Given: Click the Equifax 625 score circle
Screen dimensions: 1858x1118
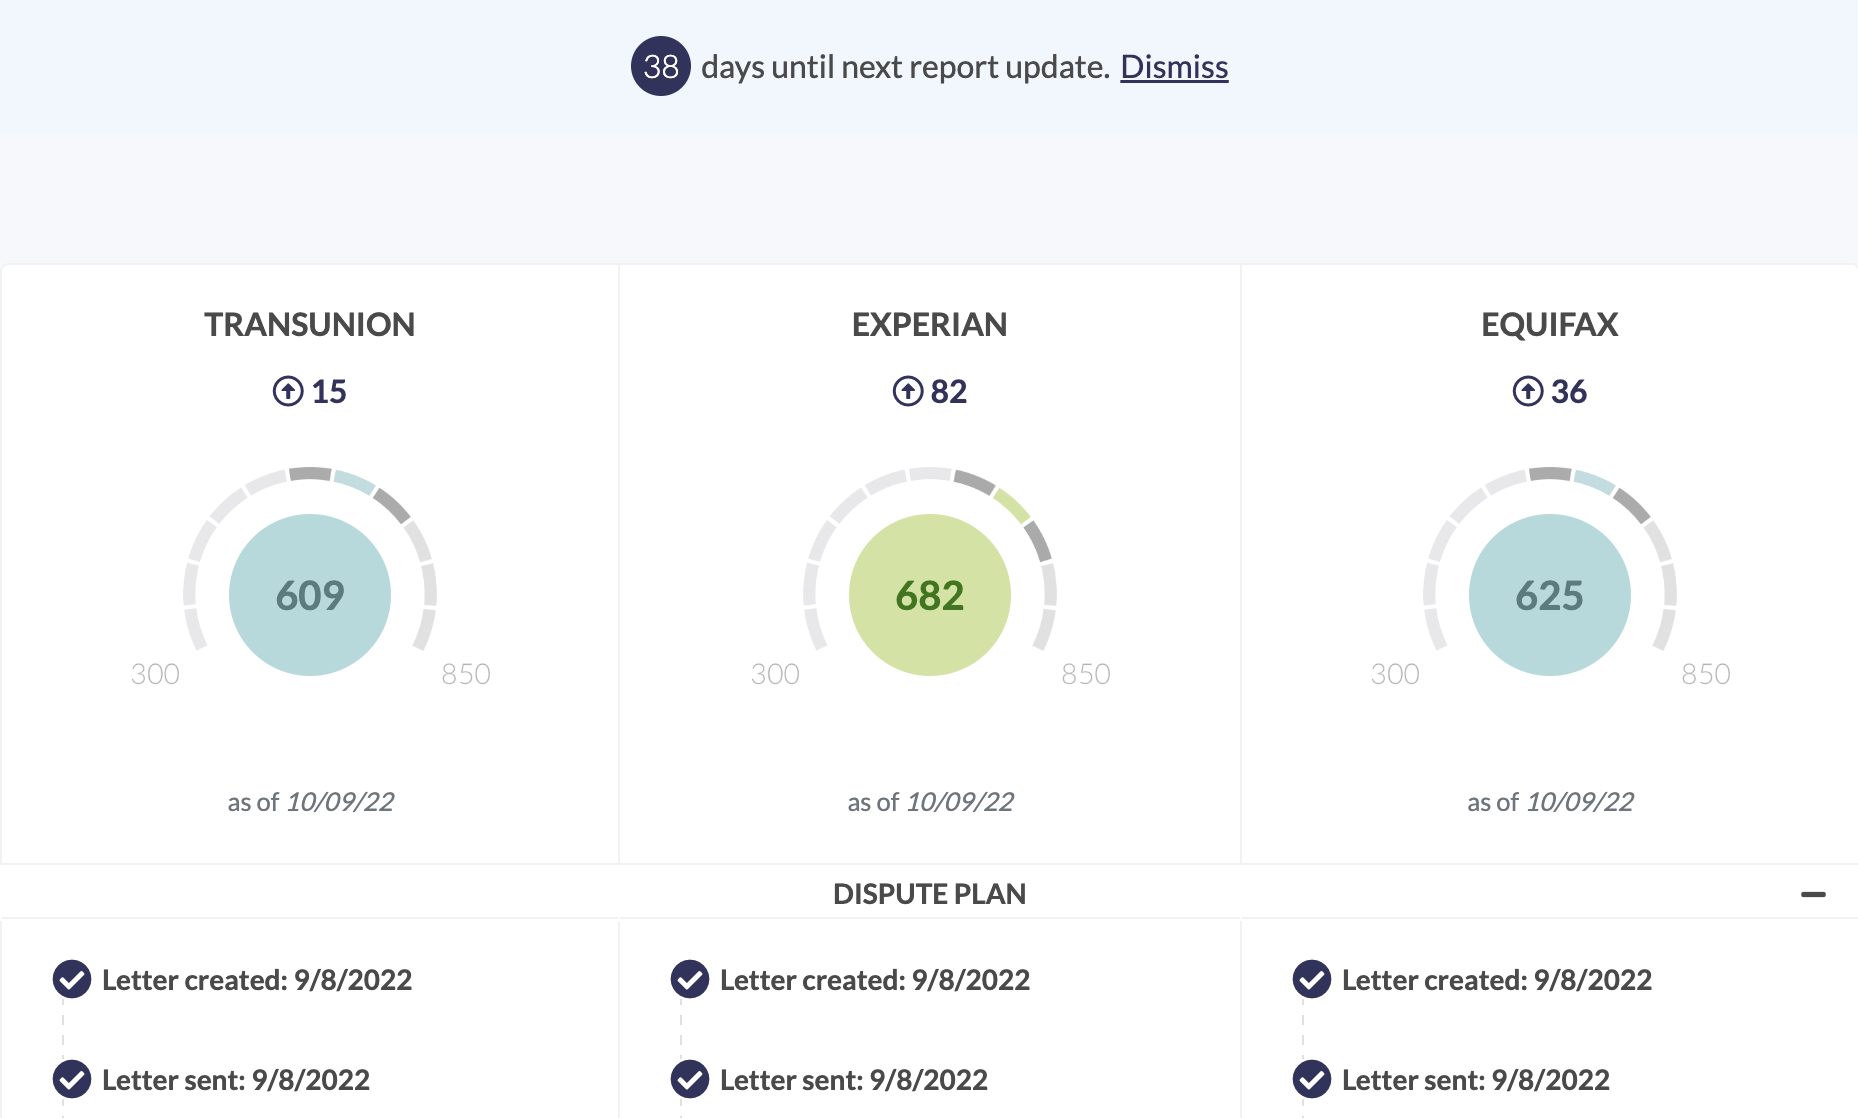Looking at the screenshot, I should pos(1550,595).
